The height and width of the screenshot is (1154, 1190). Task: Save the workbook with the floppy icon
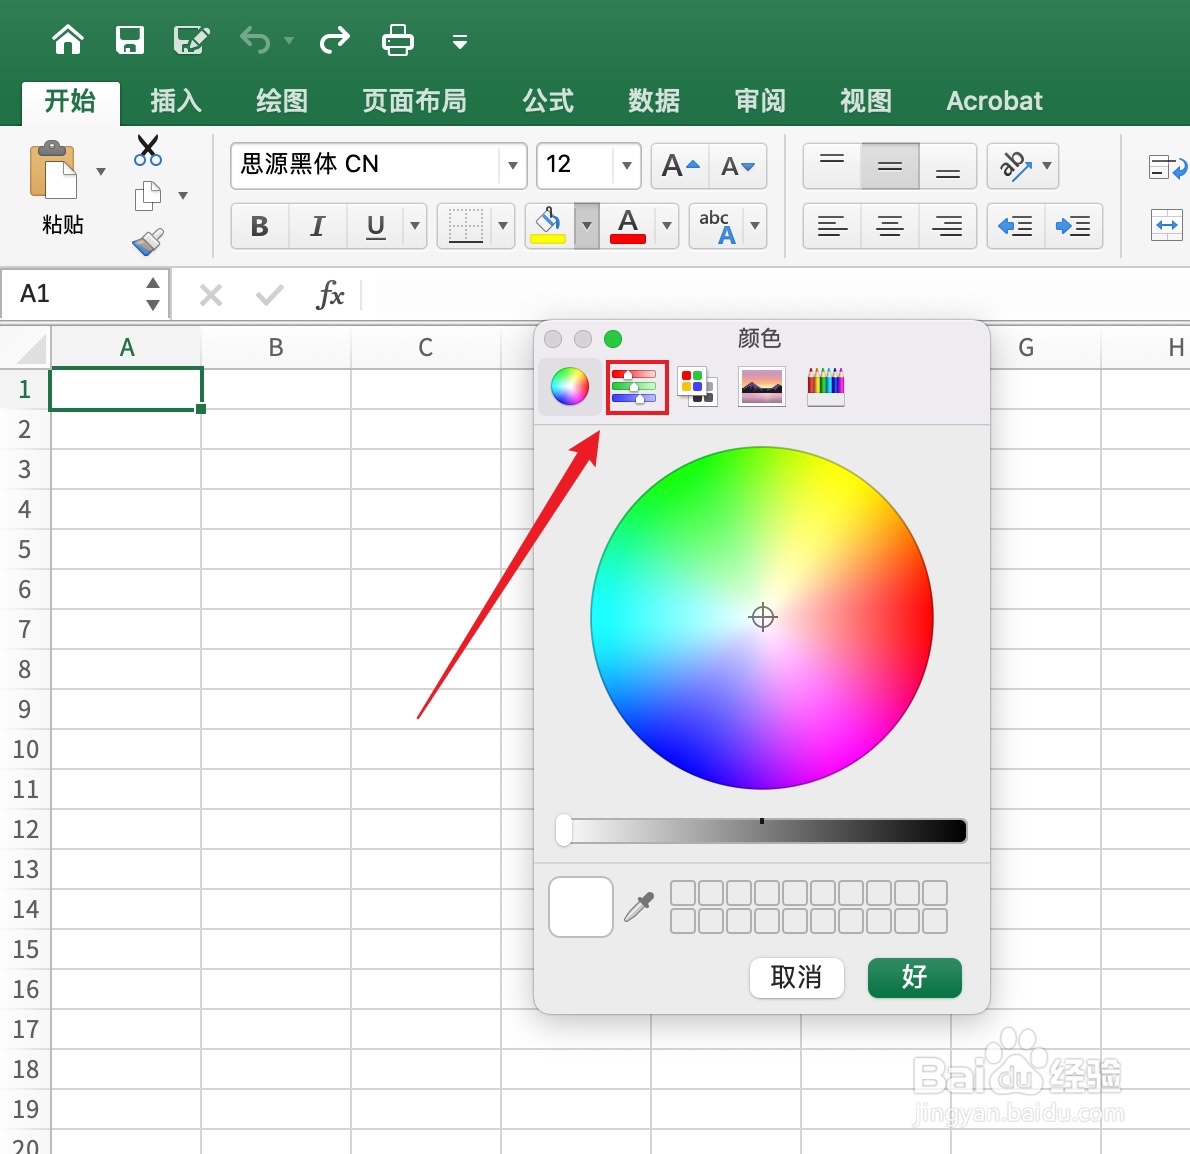[130, 39]
